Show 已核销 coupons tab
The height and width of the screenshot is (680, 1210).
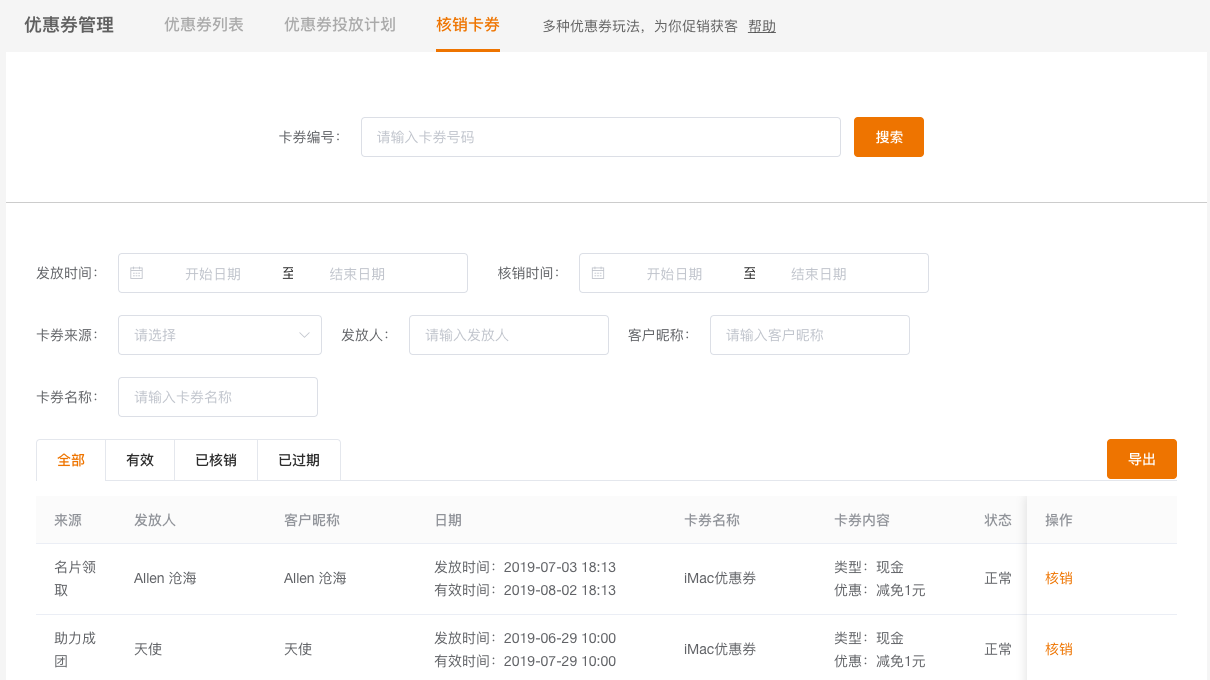[x=216, y=460]
